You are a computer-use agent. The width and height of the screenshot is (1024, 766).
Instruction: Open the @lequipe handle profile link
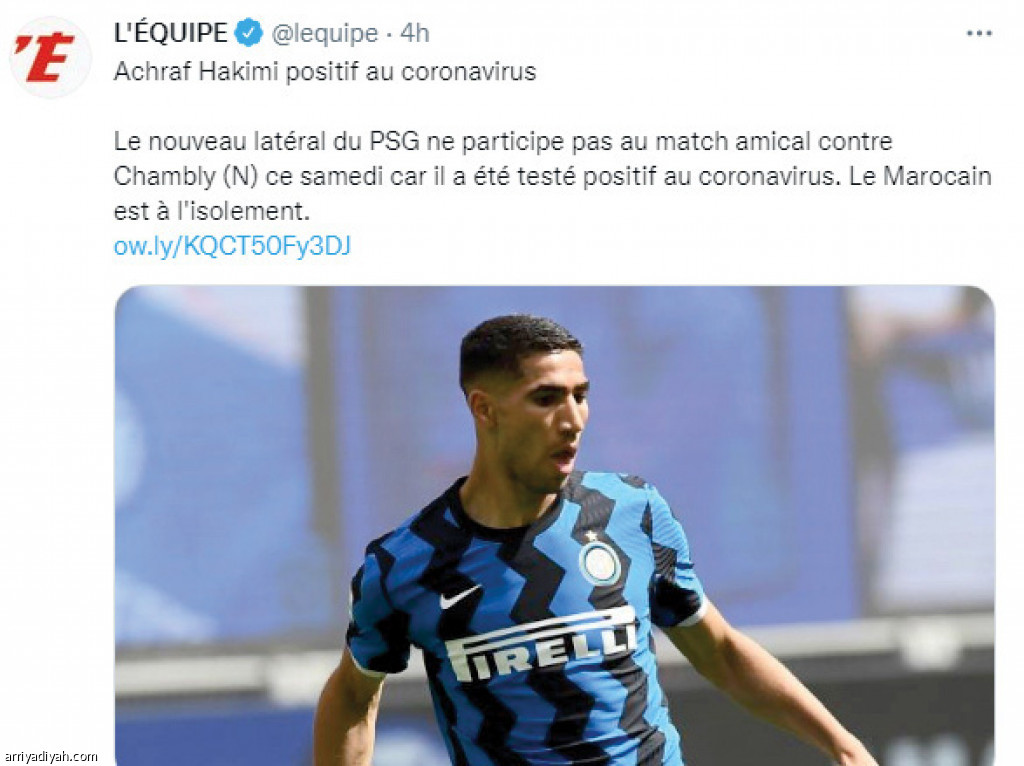pyautogui.click(x=325, y=33)
